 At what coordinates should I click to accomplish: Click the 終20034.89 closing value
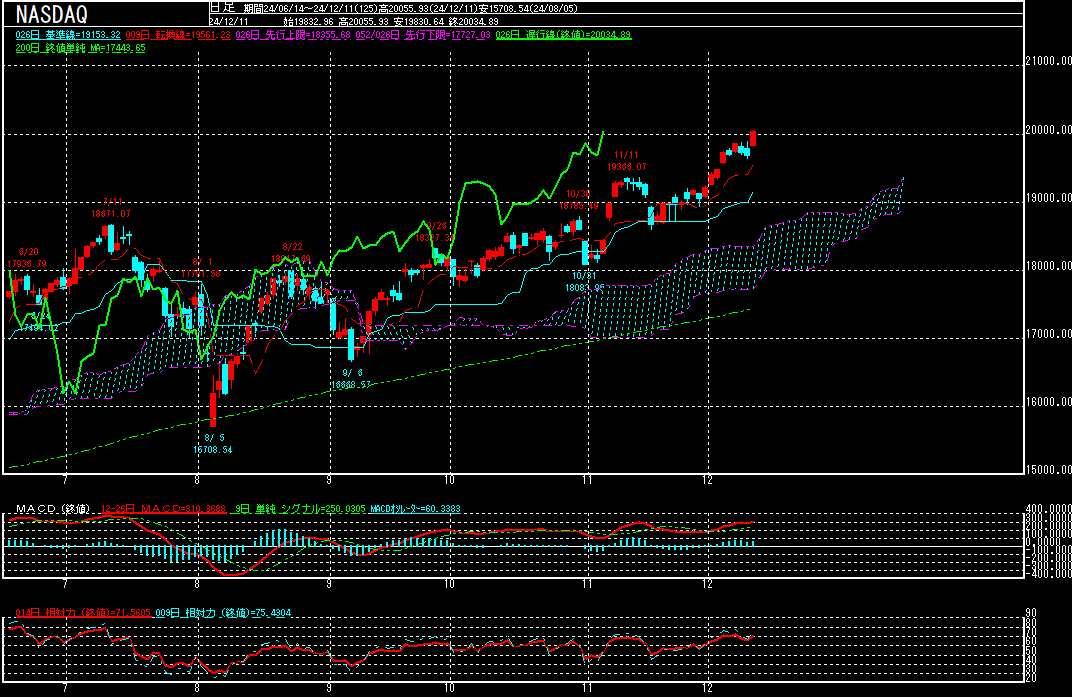pyautogui.click(x=473, y=22)
